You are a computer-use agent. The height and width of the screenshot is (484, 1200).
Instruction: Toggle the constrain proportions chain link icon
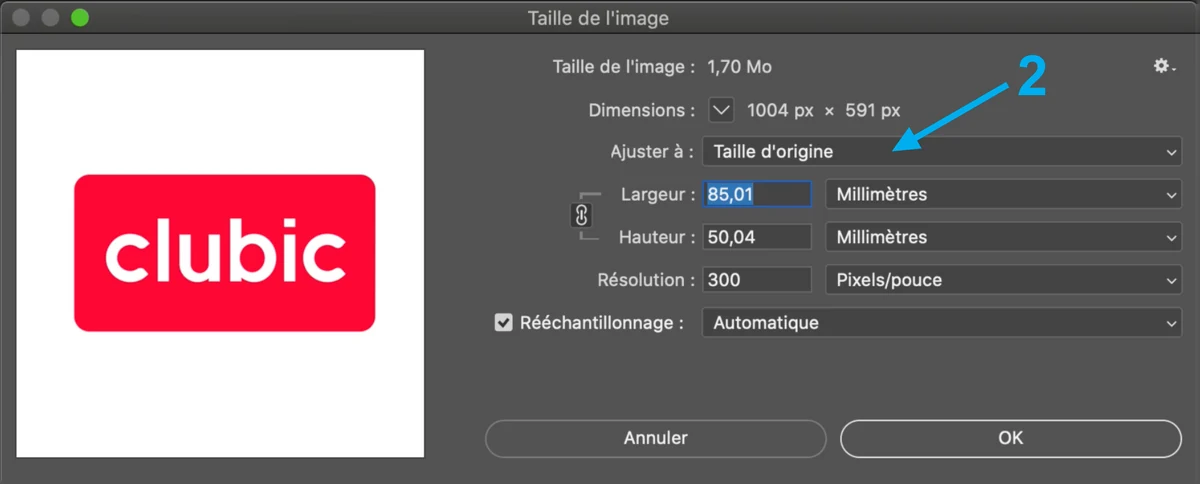coord(583,216)
